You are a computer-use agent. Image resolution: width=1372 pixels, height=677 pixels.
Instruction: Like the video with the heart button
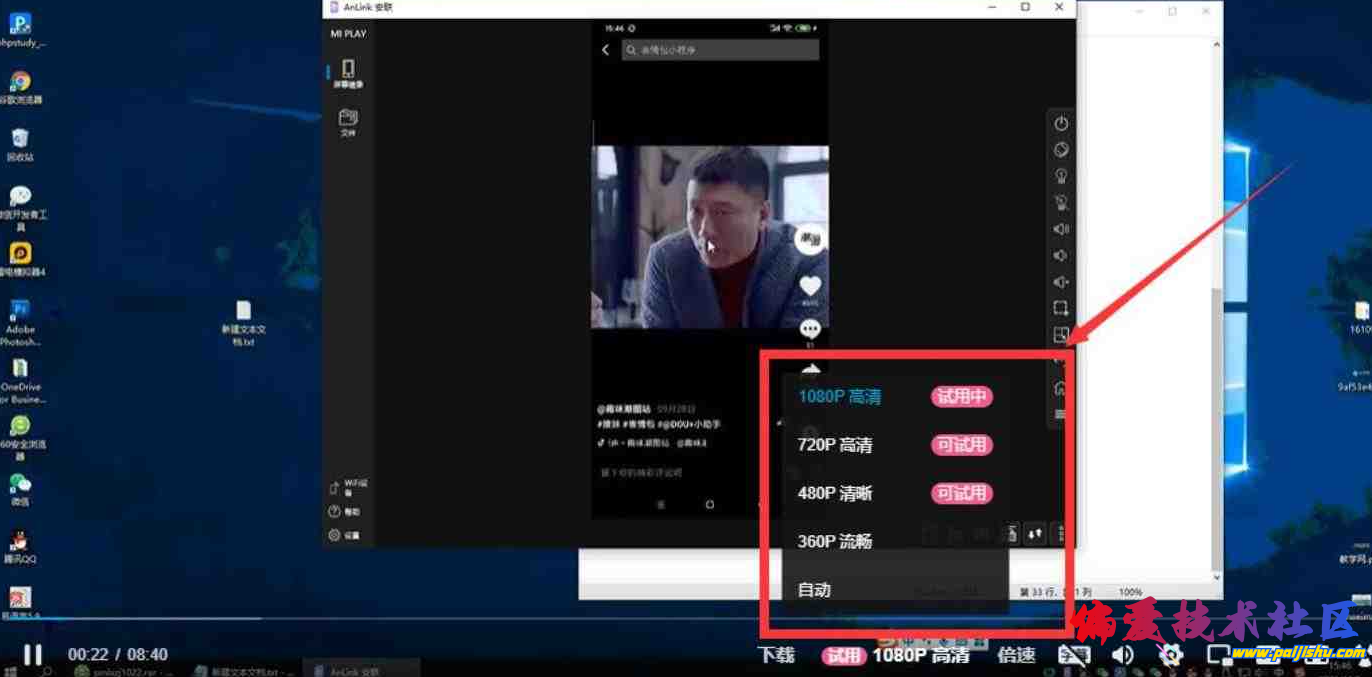pos(809,286)
